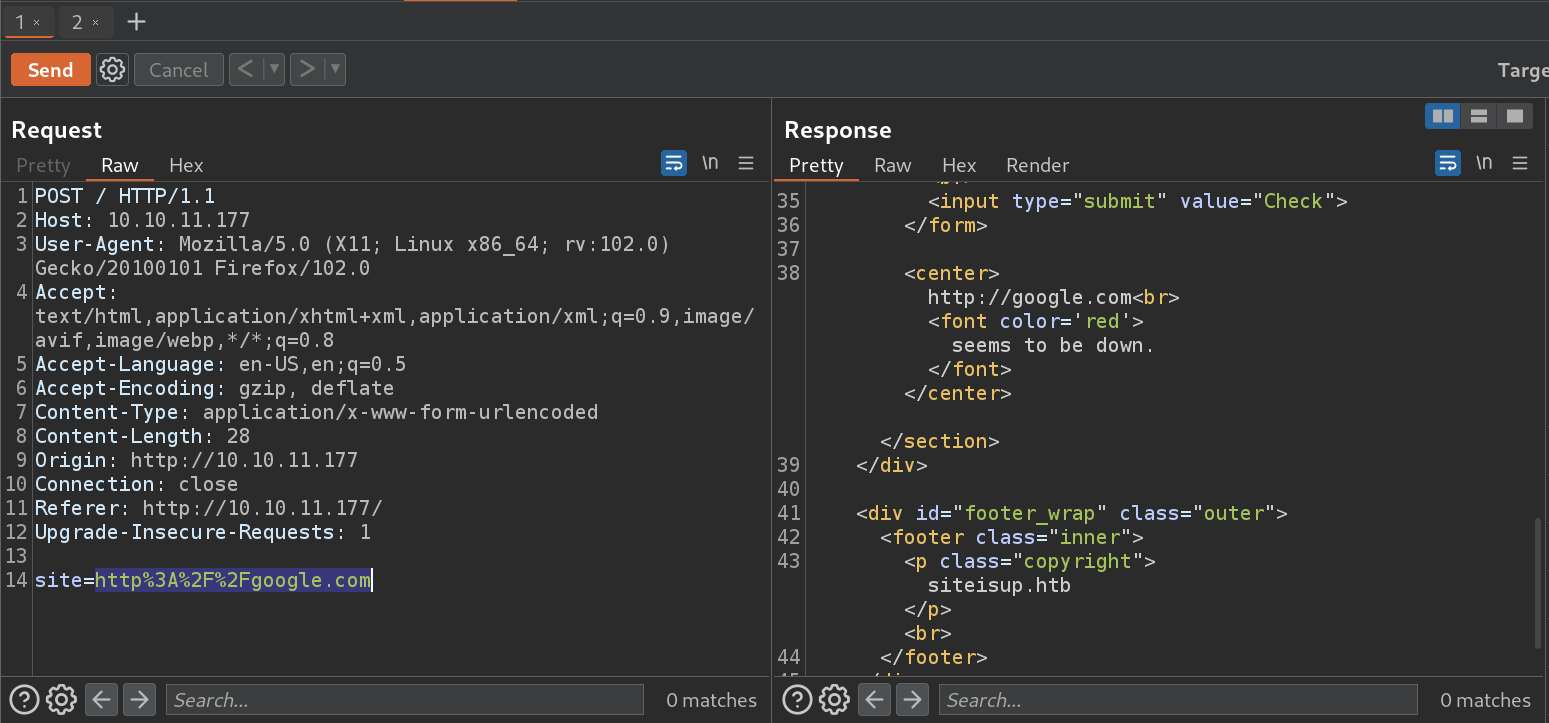Screen dimensions: 1549x723
Task: Click the POST / HTTP/1.1 request line
Action: 125,196
